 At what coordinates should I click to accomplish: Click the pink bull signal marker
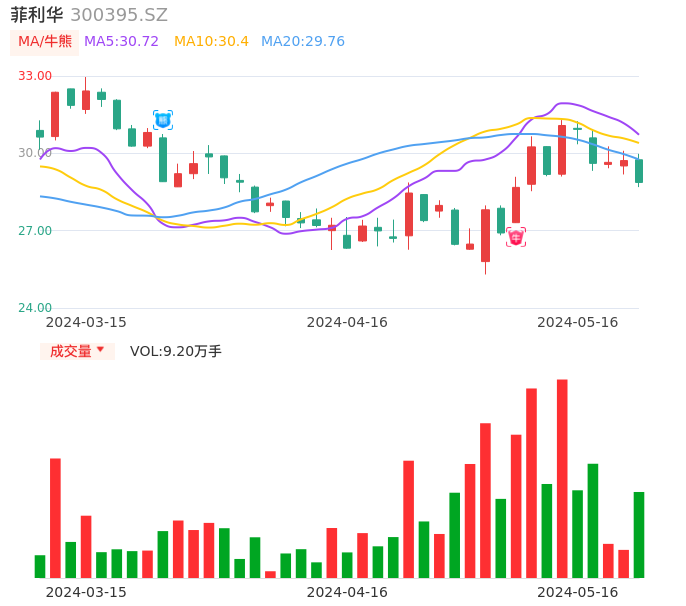pos(516,237)
